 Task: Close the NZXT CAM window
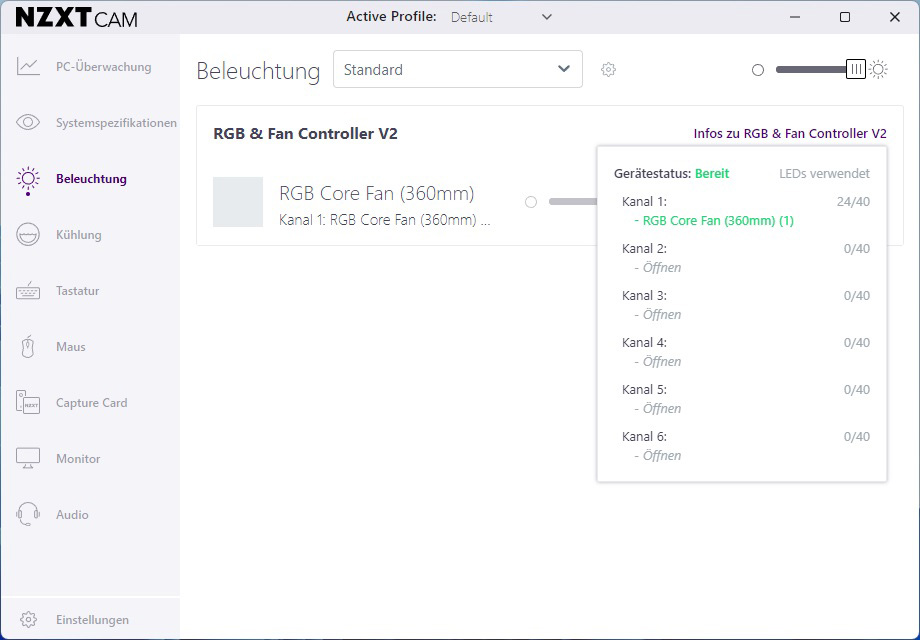(895, 17)
